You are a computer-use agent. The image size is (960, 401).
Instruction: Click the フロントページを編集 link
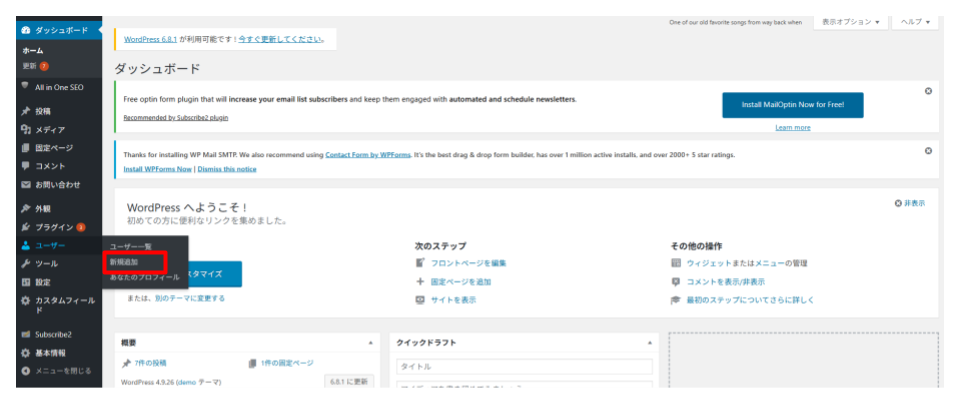point(469,263)
